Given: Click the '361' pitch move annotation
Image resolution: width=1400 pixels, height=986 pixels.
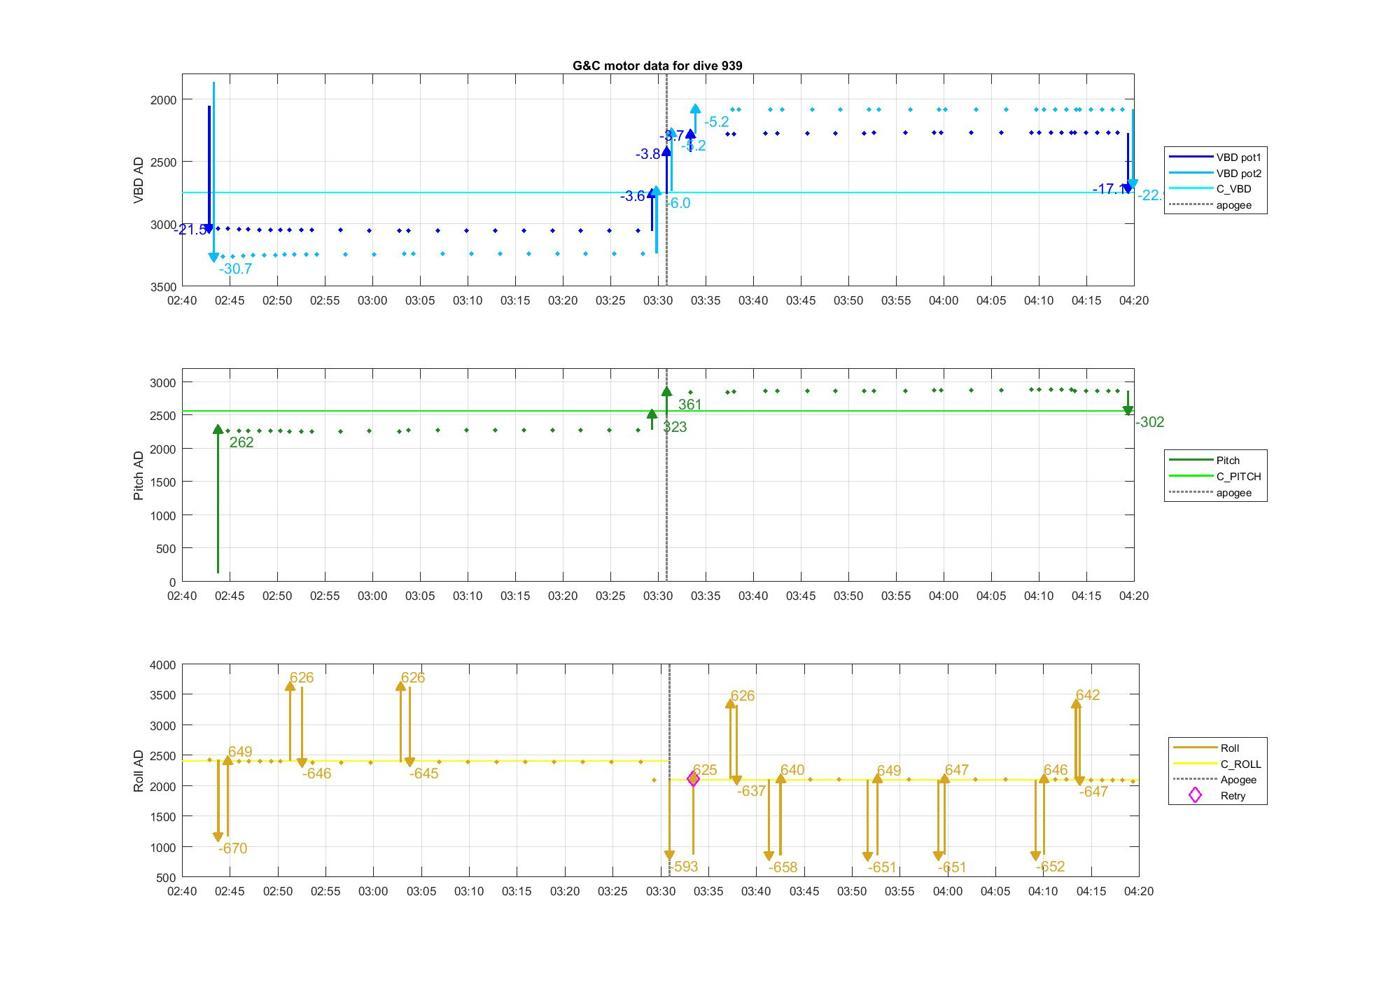Looking at the screenshot, I should [690, 405].
